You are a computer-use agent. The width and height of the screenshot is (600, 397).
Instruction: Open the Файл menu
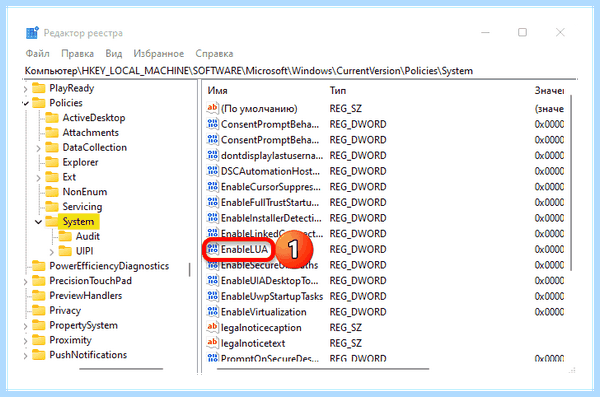pyautogui.click(x=38, y=54)
